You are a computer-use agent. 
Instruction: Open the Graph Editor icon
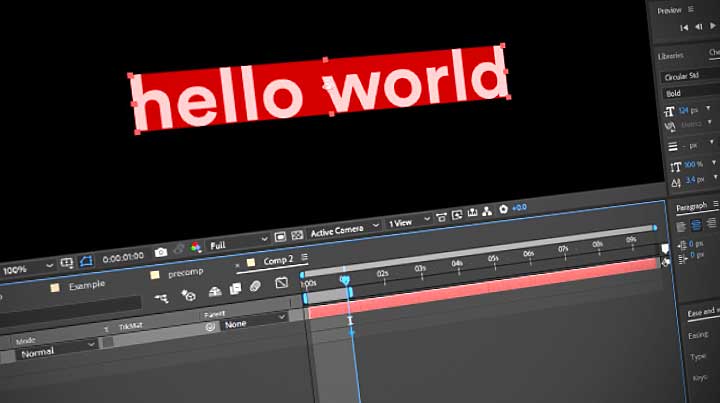[x=281, y=283]
